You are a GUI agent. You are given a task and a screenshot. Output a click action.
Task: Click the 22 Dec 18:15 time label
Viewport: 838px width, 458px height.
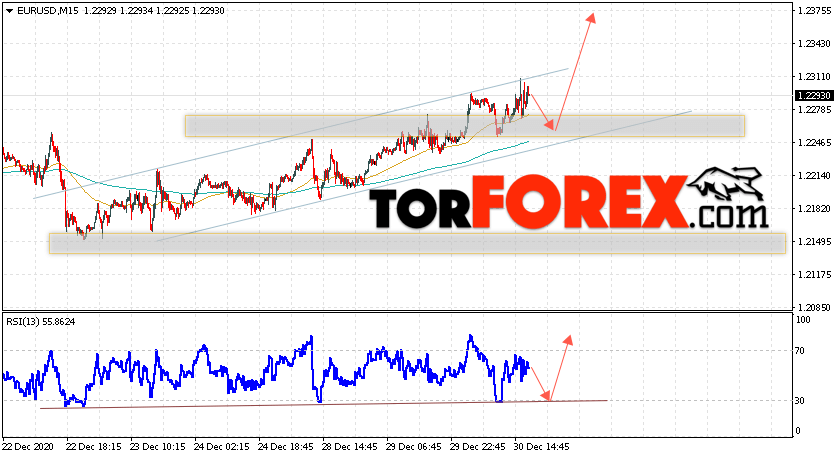(x=94, y=446)
